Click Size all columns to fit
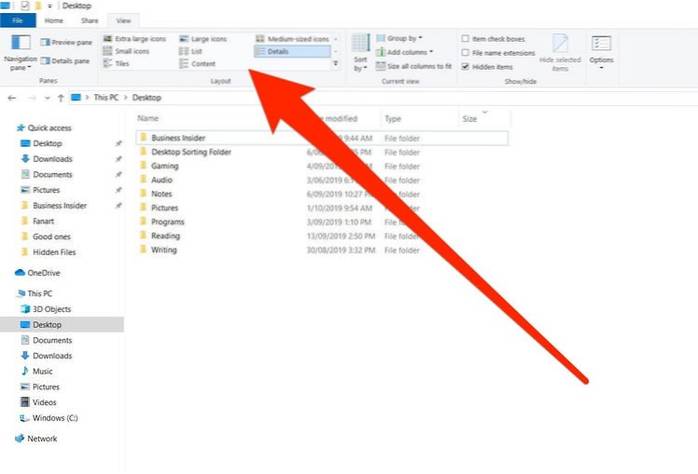698x474 pixels. [x=416, y=63]
